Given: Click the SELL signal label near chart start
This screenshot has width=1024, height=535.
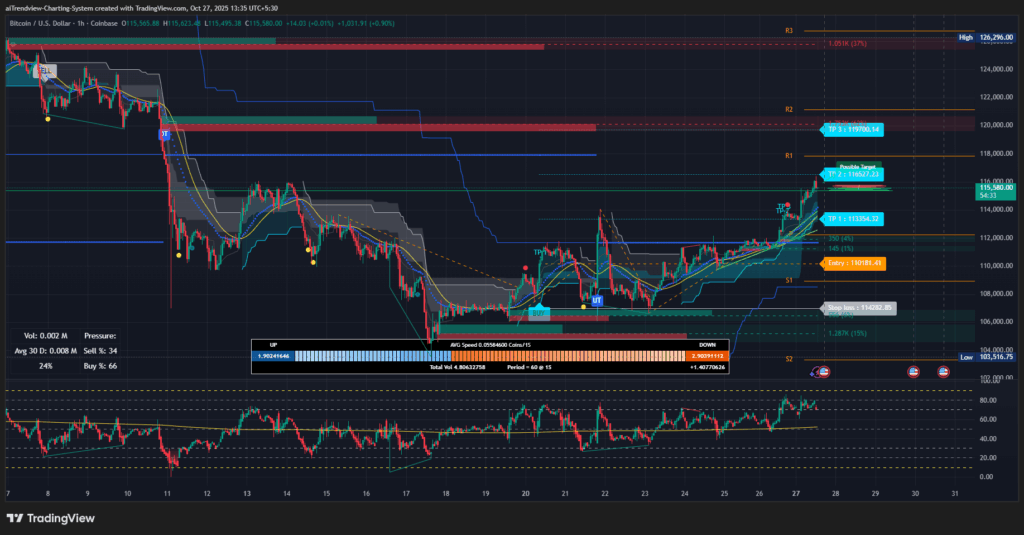Looking at the screenshot, I should [x=44, y=71].
